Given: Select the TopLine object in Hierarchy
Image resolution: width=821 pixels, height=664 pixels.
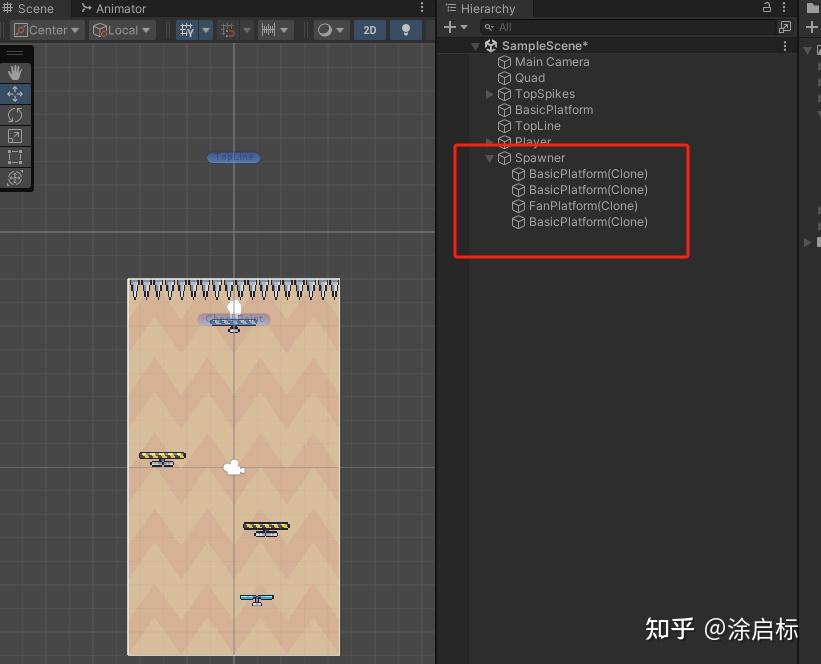Looking at the screenshot, I should click(x=538, y=126).
